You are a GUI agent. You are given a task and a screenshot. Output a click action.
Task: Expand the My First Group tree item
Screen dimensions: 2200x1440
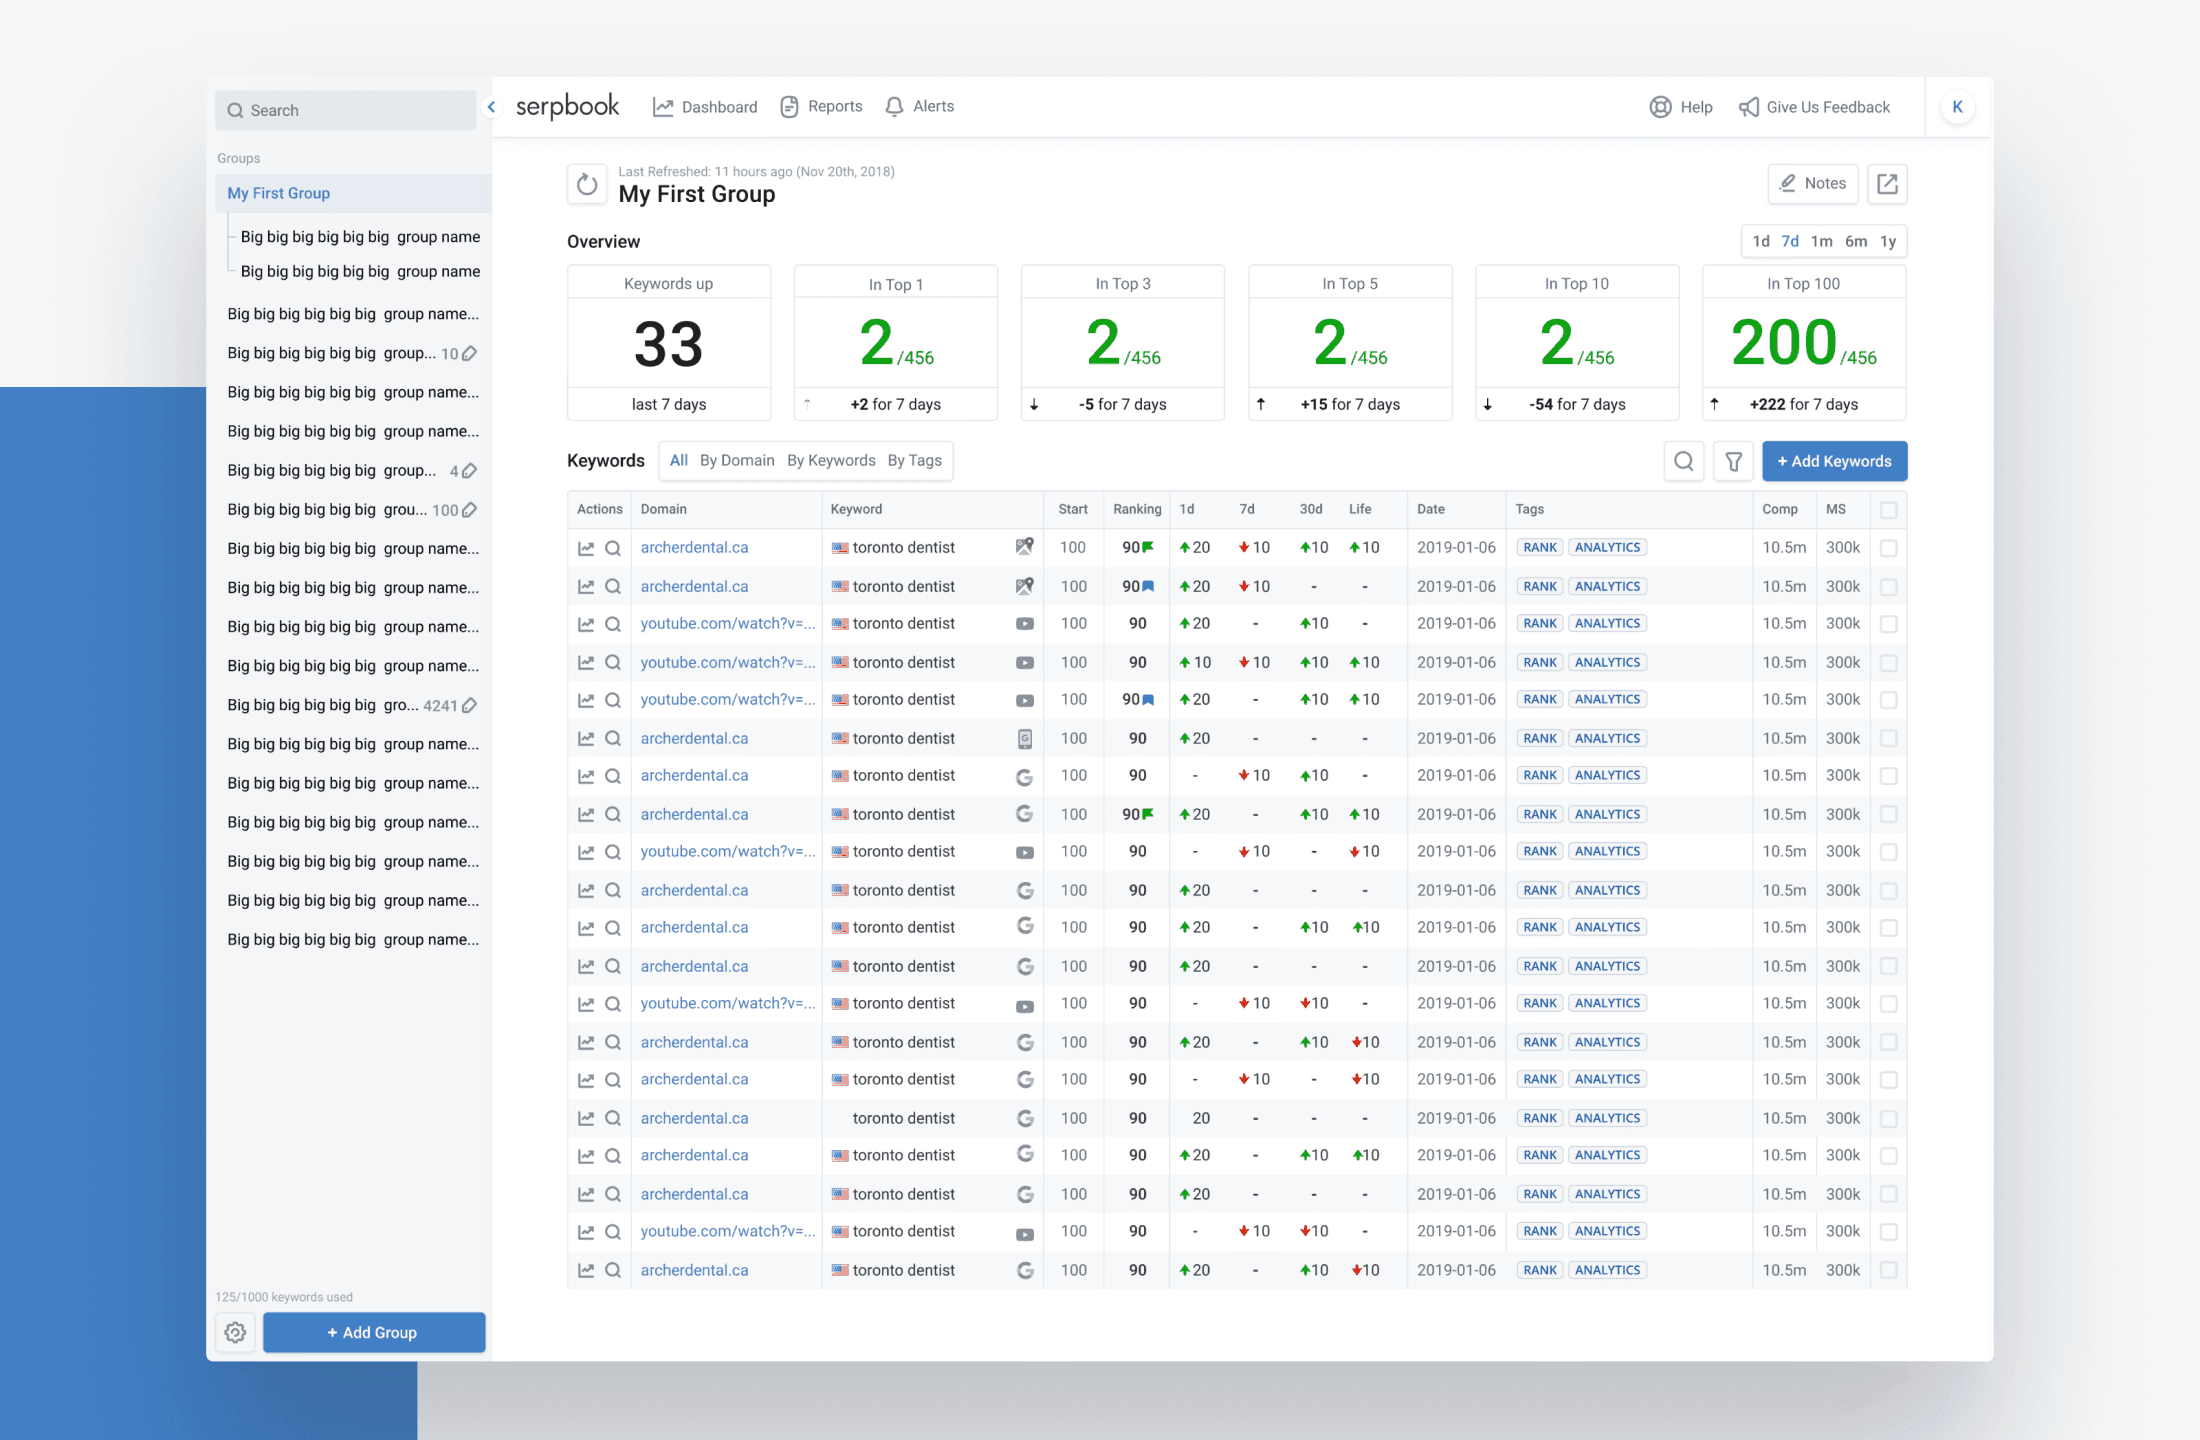tap(278, 193)
